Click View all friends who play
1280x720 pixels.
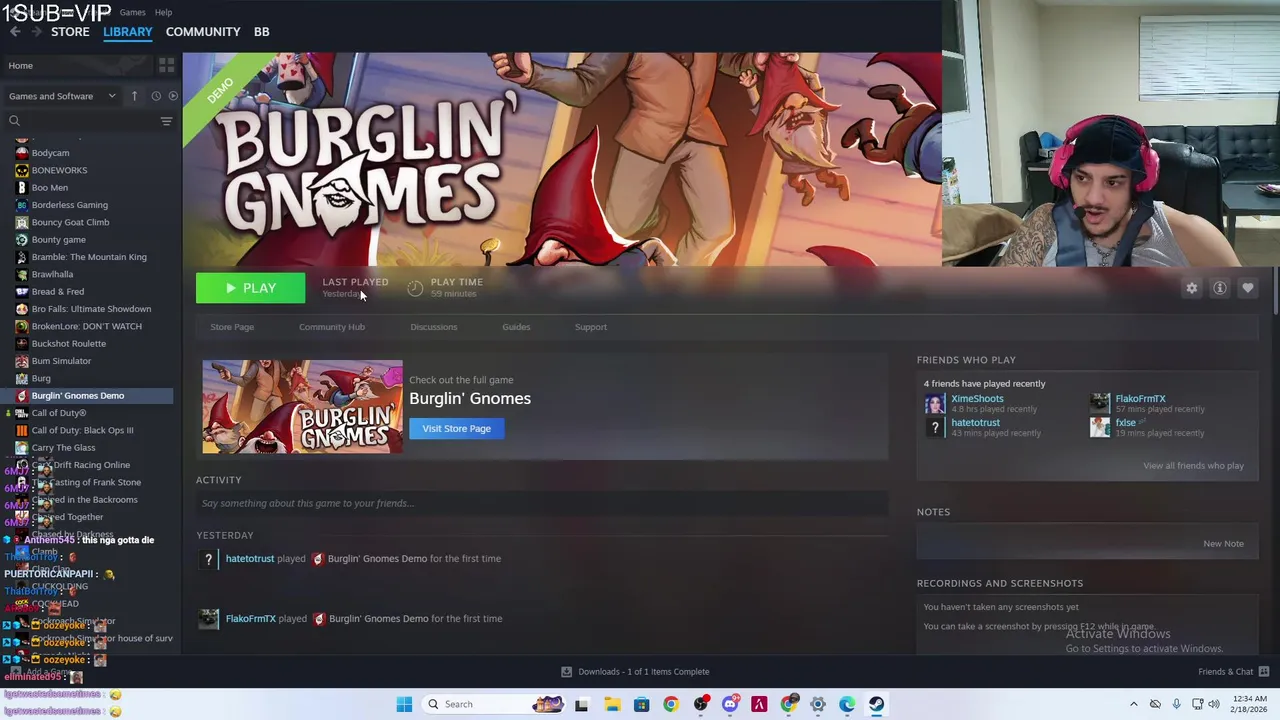(1193, 465)
